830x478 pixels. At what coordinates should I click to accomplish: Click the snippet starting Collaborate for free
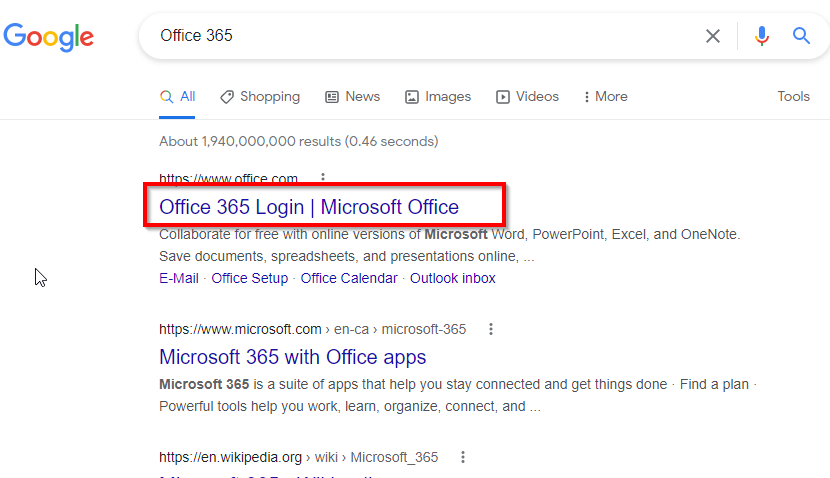click(x=450, y=245)
